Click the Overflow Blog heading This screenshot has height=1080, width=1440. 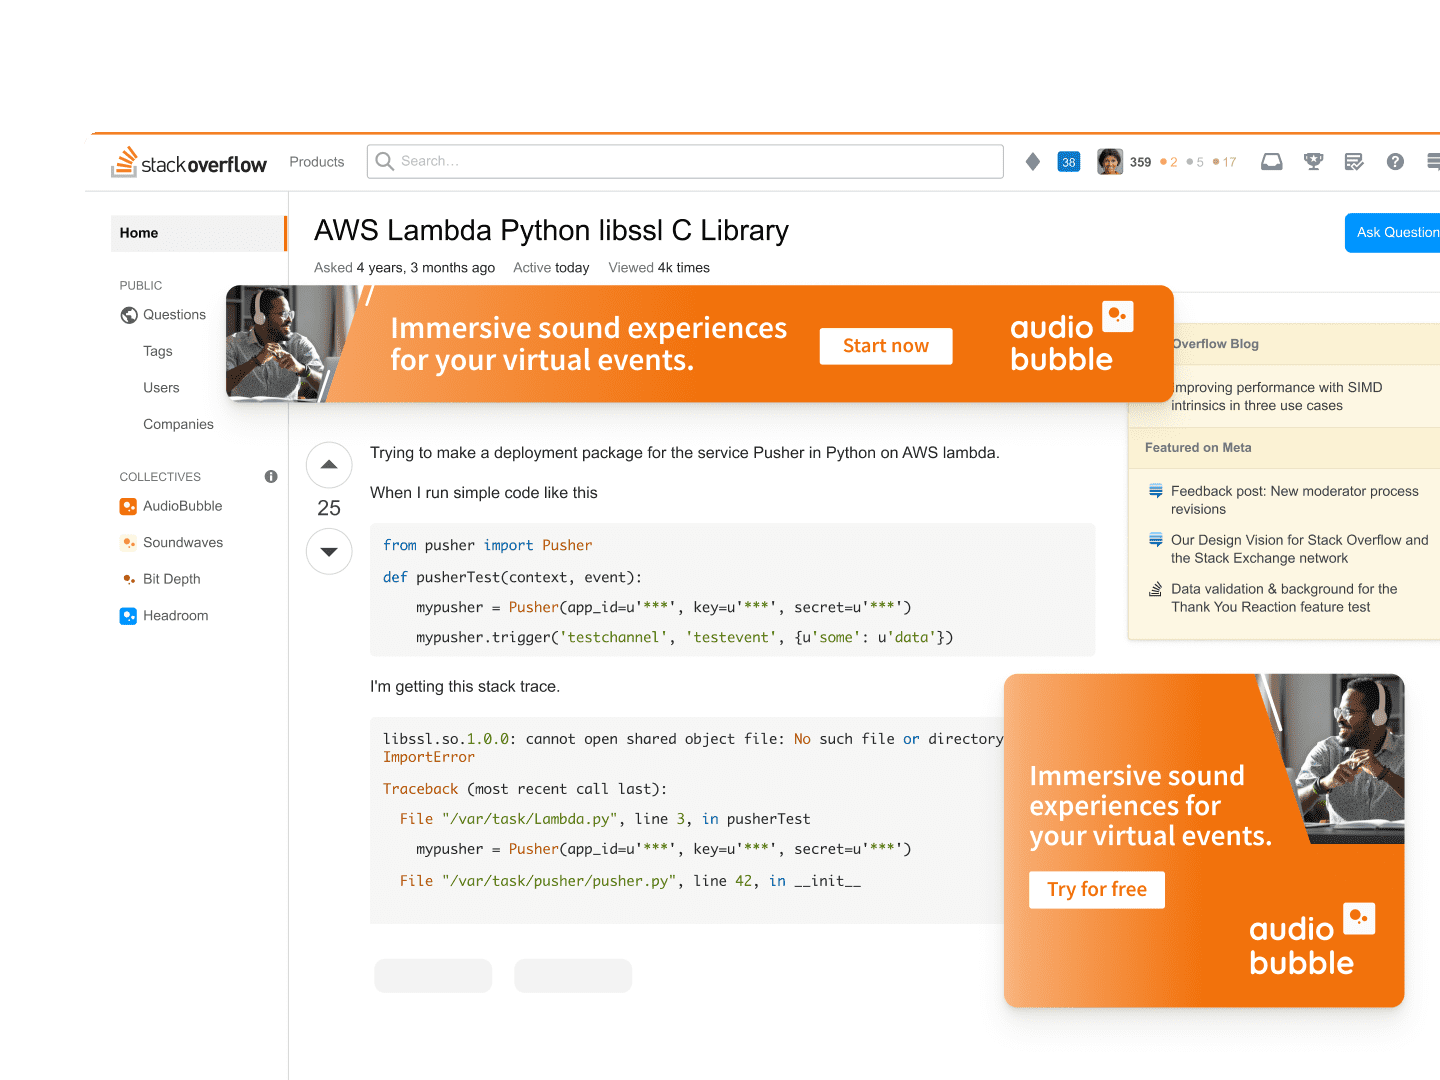pos(1215,344)
